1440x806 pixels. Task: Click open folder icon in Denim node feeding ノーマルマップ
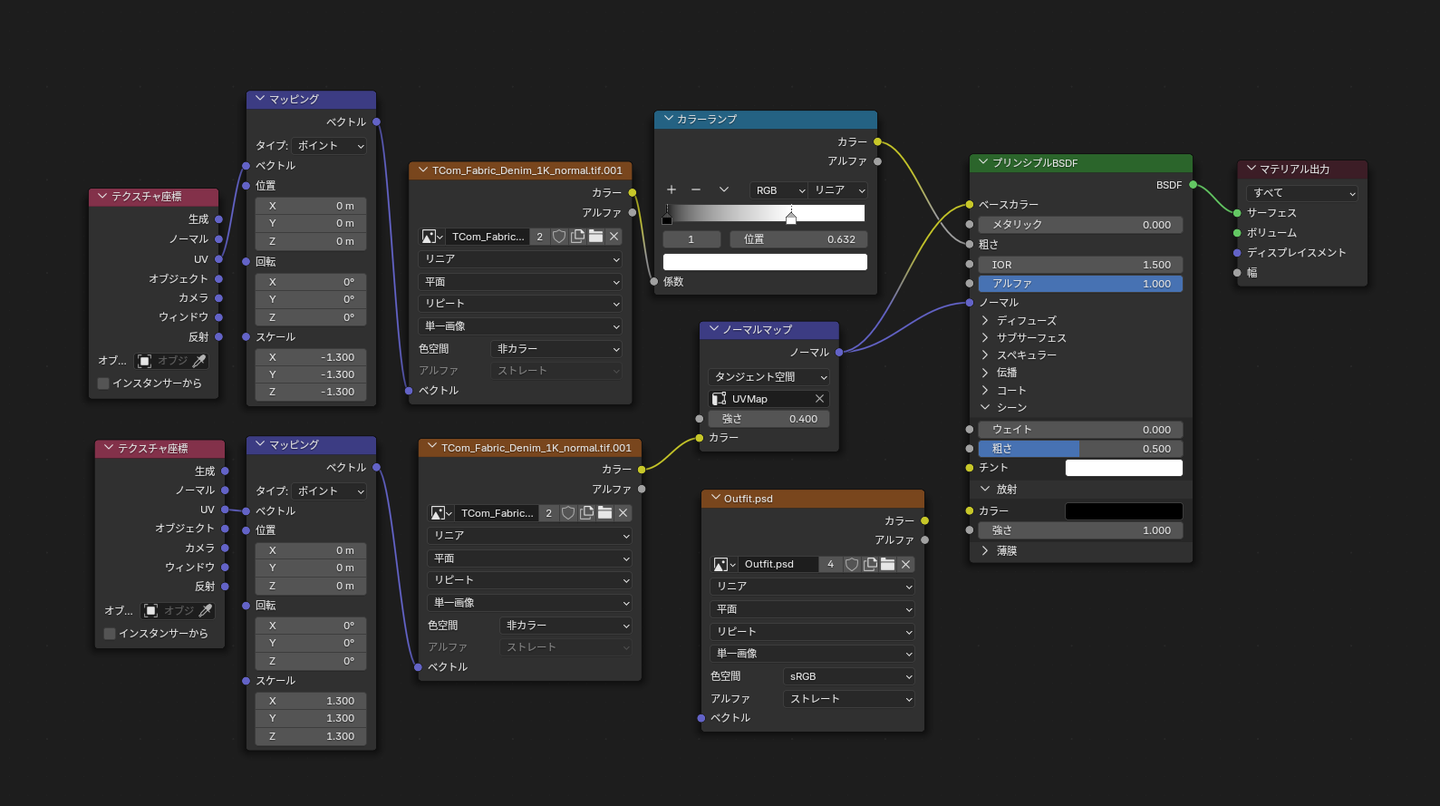coord(605,513)
